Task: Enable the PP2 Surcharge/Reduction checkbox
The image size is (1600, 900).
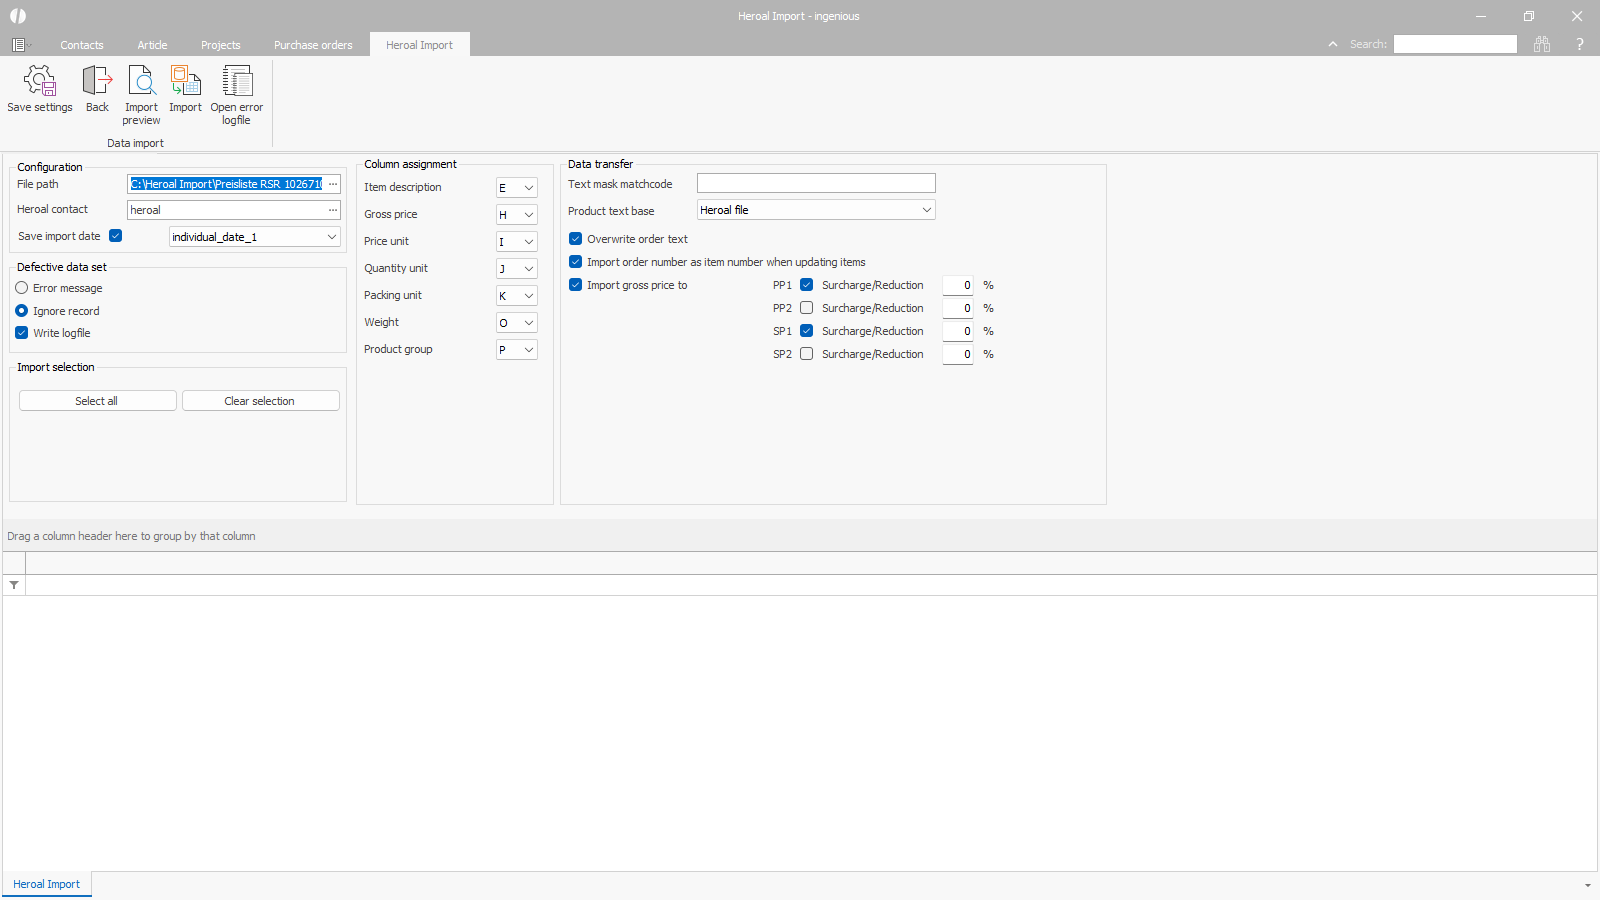Action: pos(807,308)
